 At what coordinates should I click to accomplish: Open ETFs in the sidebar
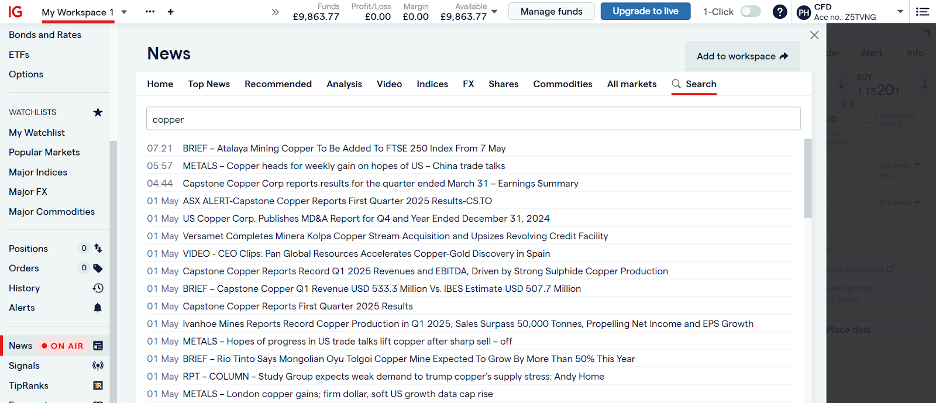(19, 54)
